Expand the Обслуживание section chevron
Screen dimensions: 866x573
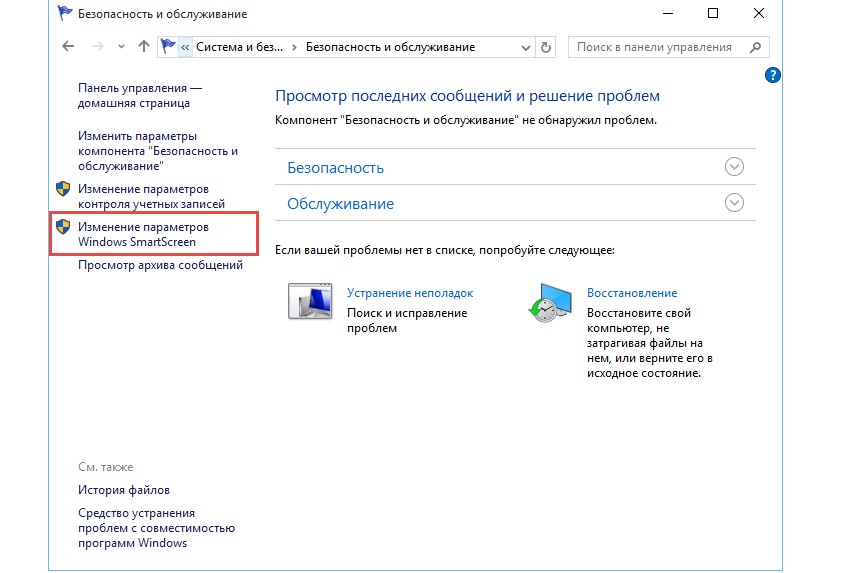coord(734,203)
